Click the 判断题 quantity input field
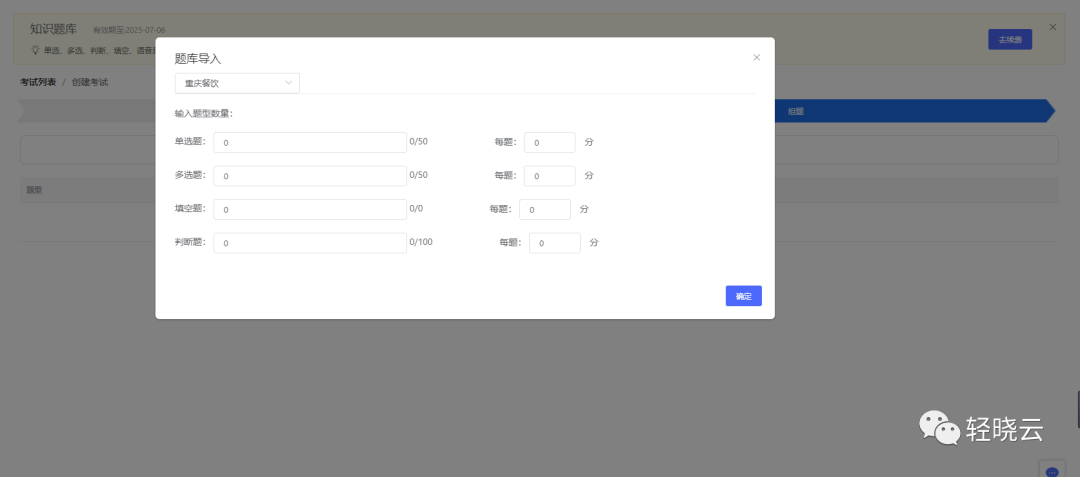This screenshot has width=1080, height=477. pyautogui.click(x=309, y=243)
